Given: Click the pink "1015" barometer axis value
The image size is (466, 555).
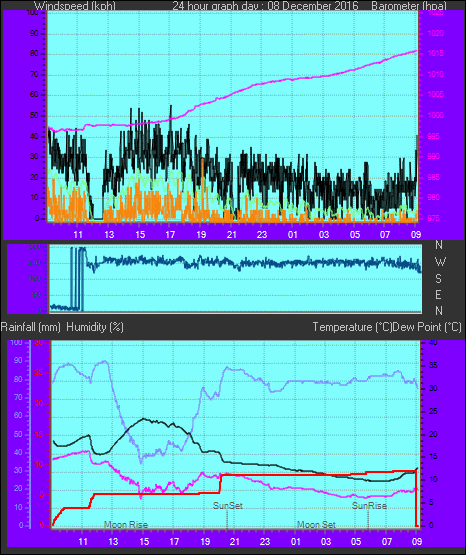Looking at the screenshot, I should click(436, 53).
